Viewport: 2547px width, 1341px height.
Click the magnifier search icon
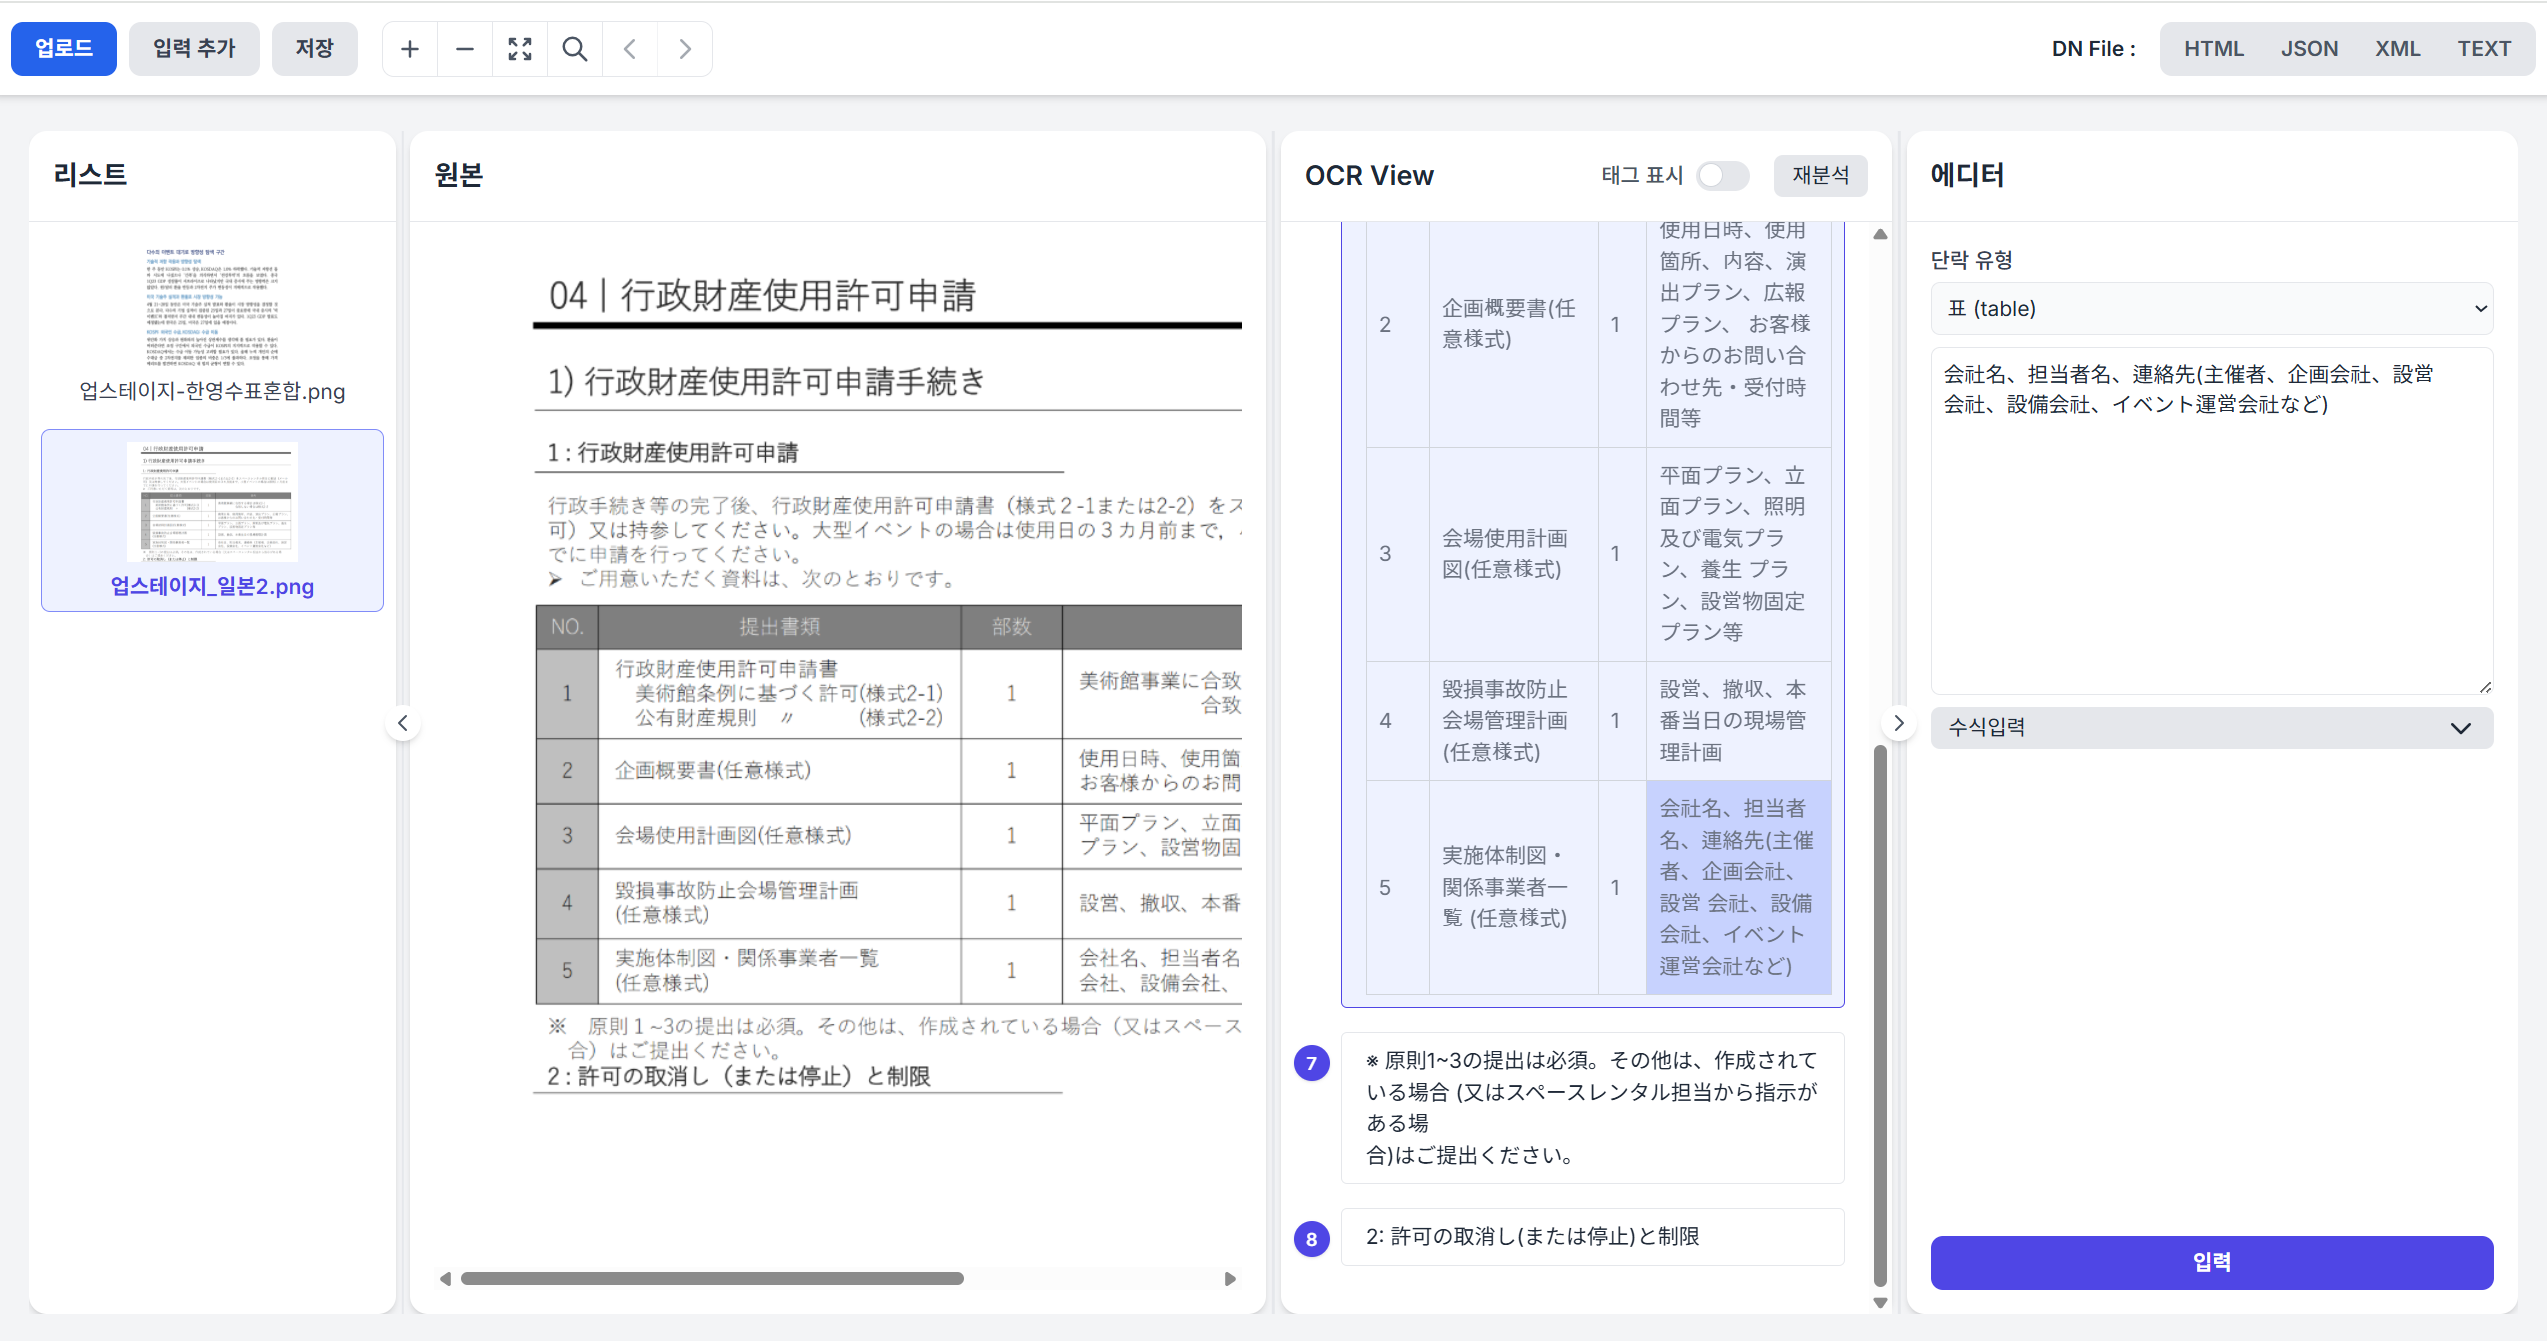point(575,49)
